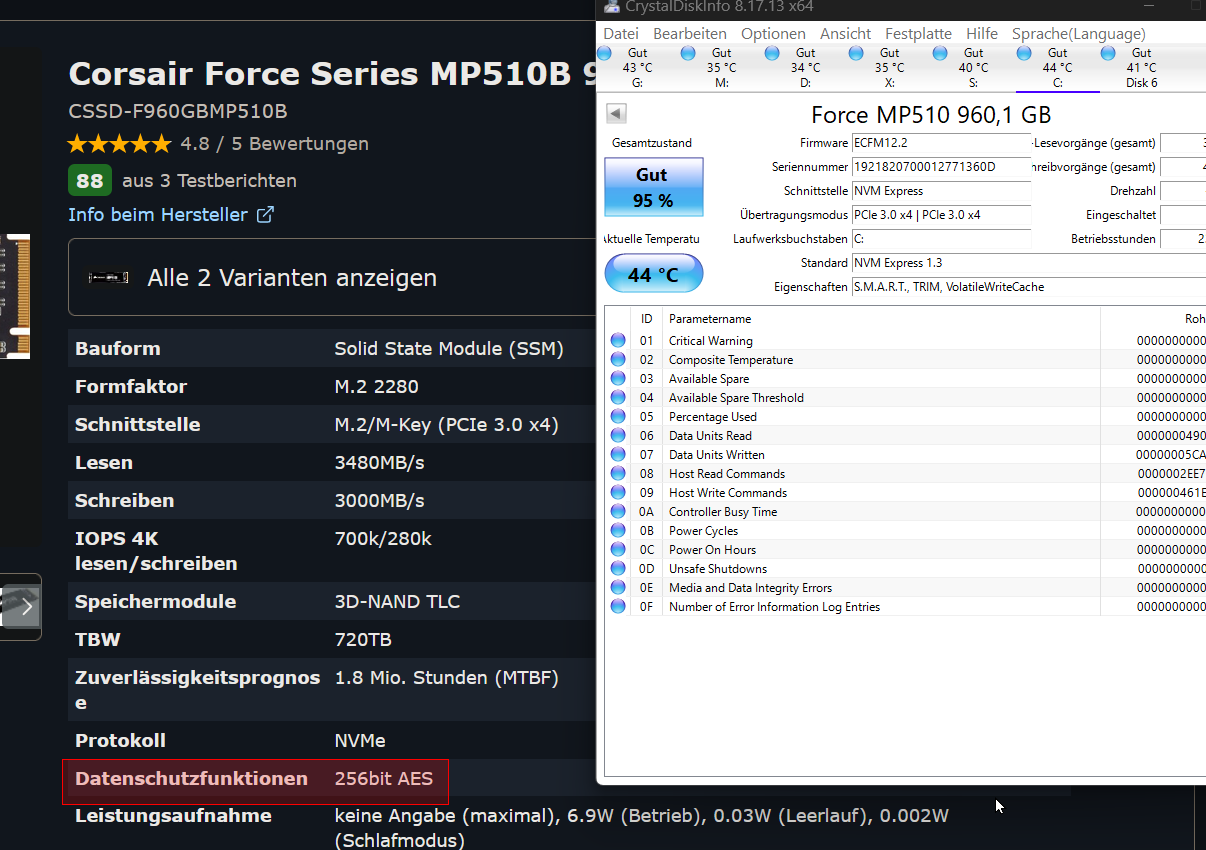Click the previous disk arrow button
Viewport: 1206px width, 850px height.
coord(617,114)
